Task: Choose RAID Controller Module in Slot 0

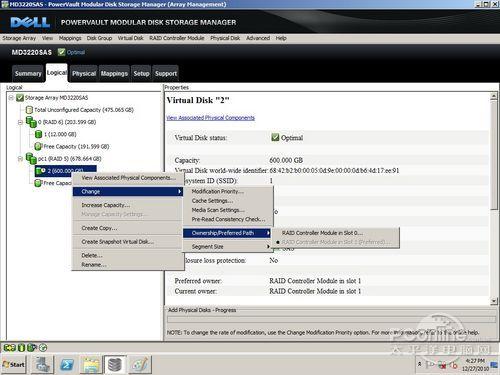Action: coord(336,233)
